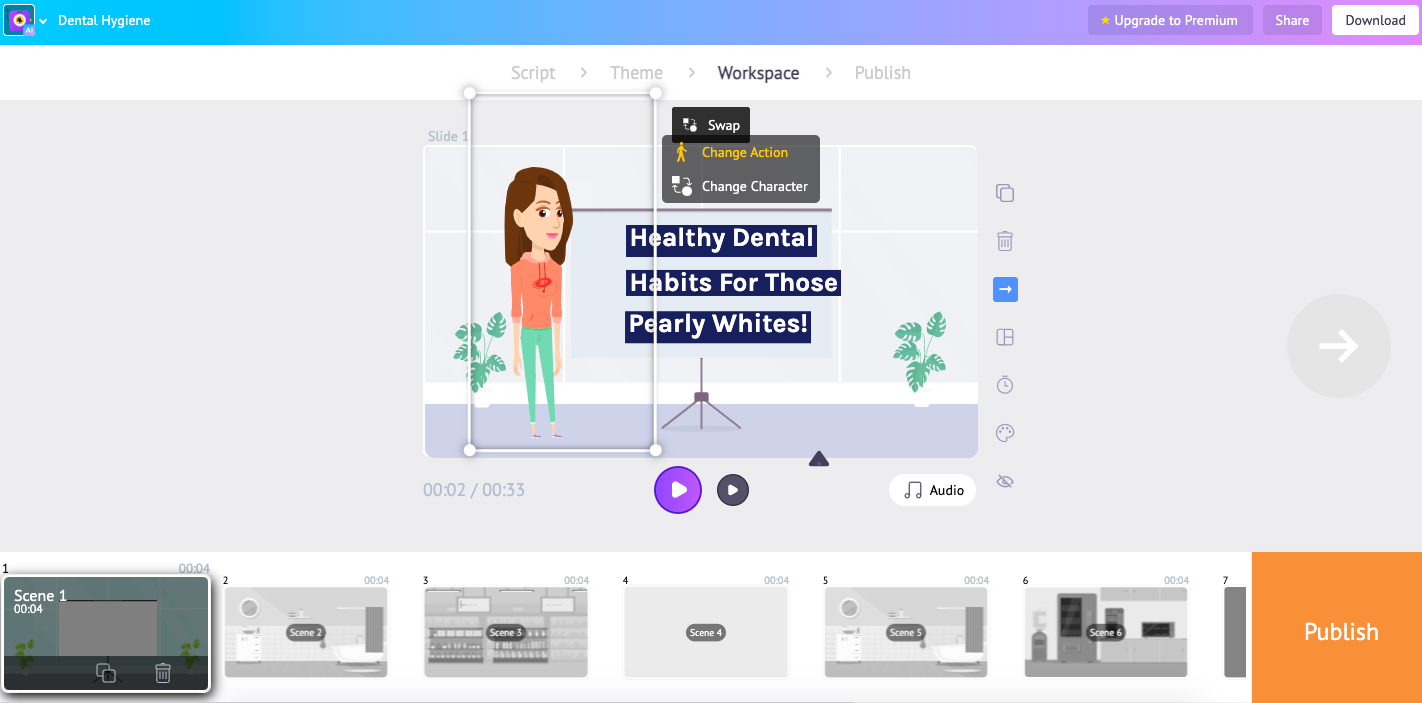This screenshot has height=703, width=1422.
Task: Hide the element using the eye-slash toggle
Action: [1004, 480]
